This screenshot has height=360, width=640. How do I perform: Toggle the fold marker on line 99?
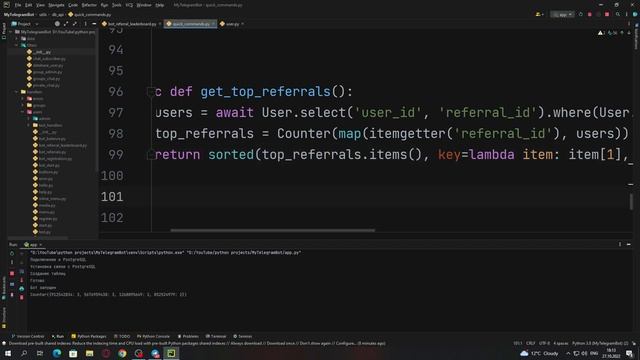click(151, 155)
